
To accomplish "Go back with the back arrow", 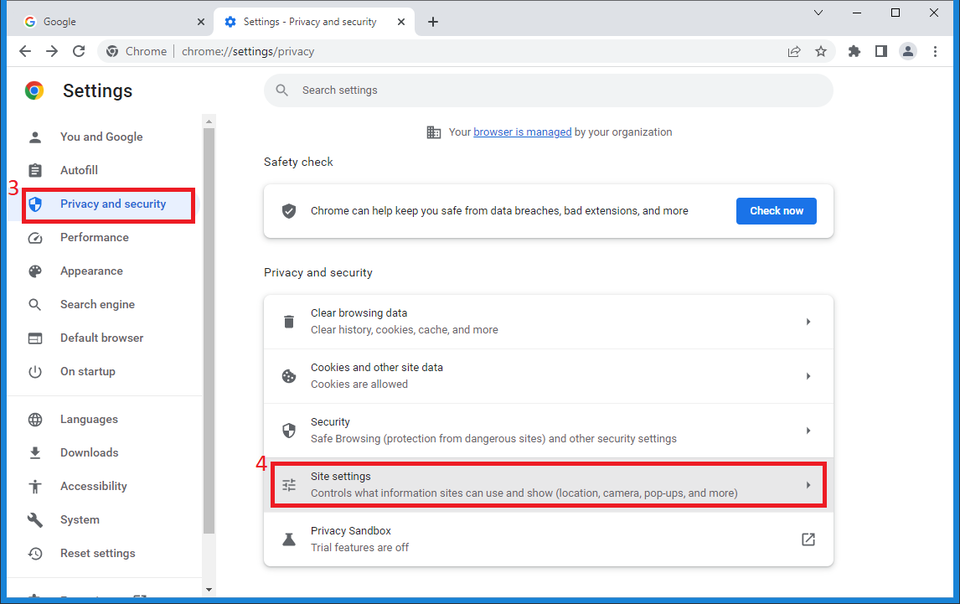I will click(25, 51).
